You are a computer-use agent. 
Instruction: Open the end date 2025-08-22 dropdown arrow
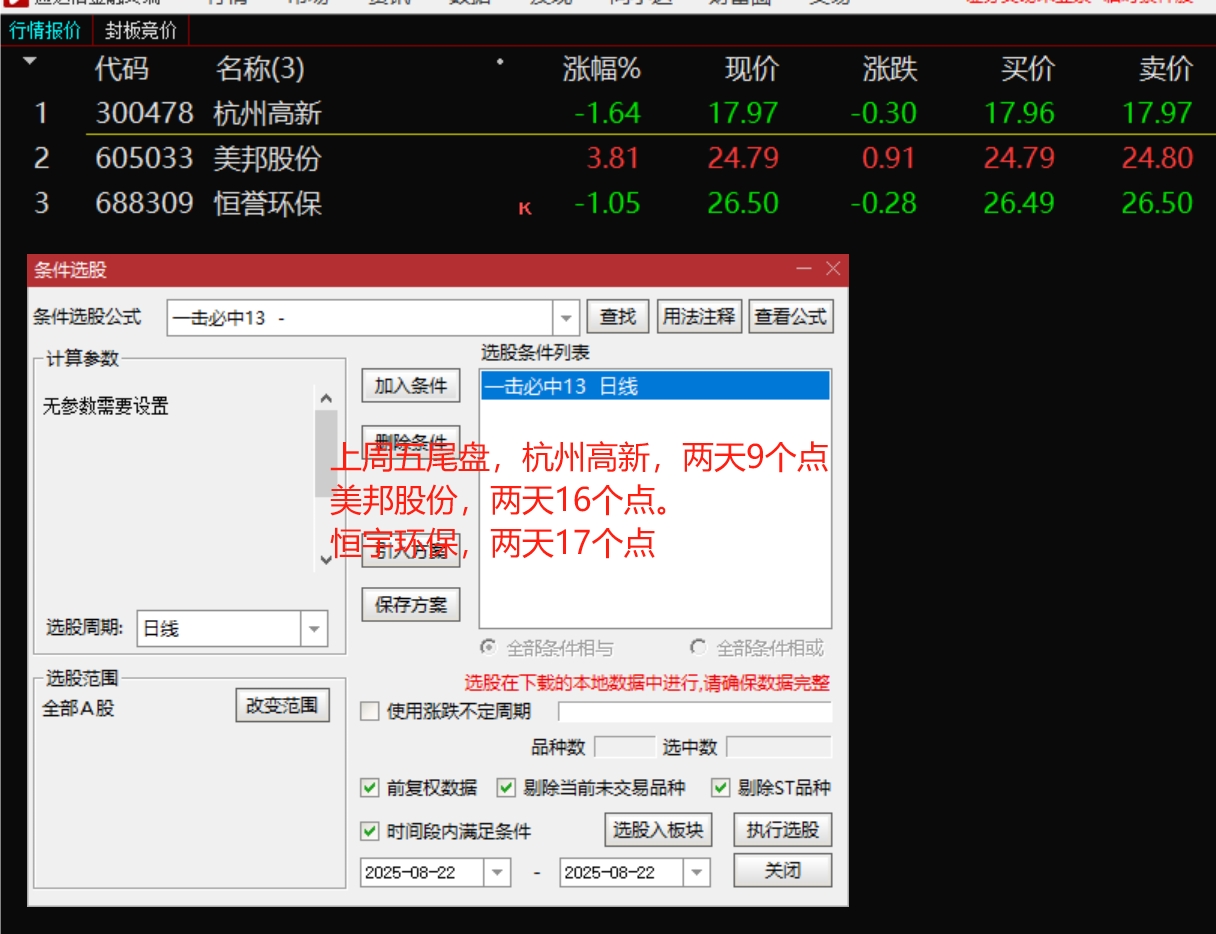[698, 872]
